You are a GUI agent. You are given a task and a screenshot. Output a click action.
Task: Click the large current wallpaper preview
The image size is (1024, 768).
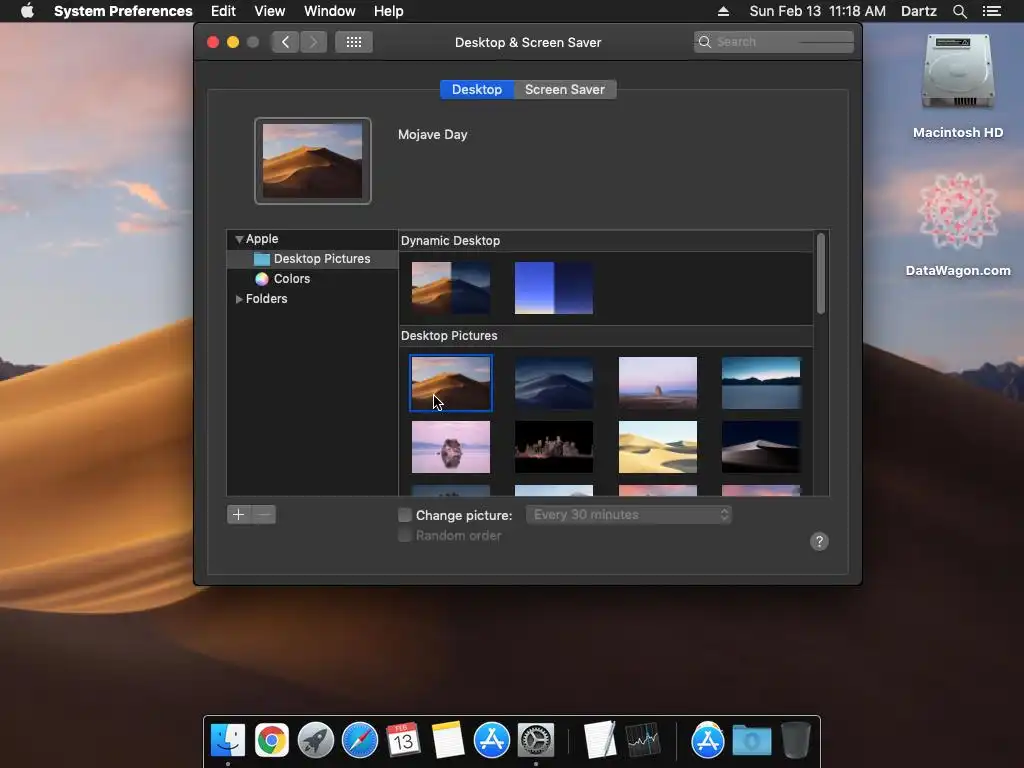tap(313, 161)
